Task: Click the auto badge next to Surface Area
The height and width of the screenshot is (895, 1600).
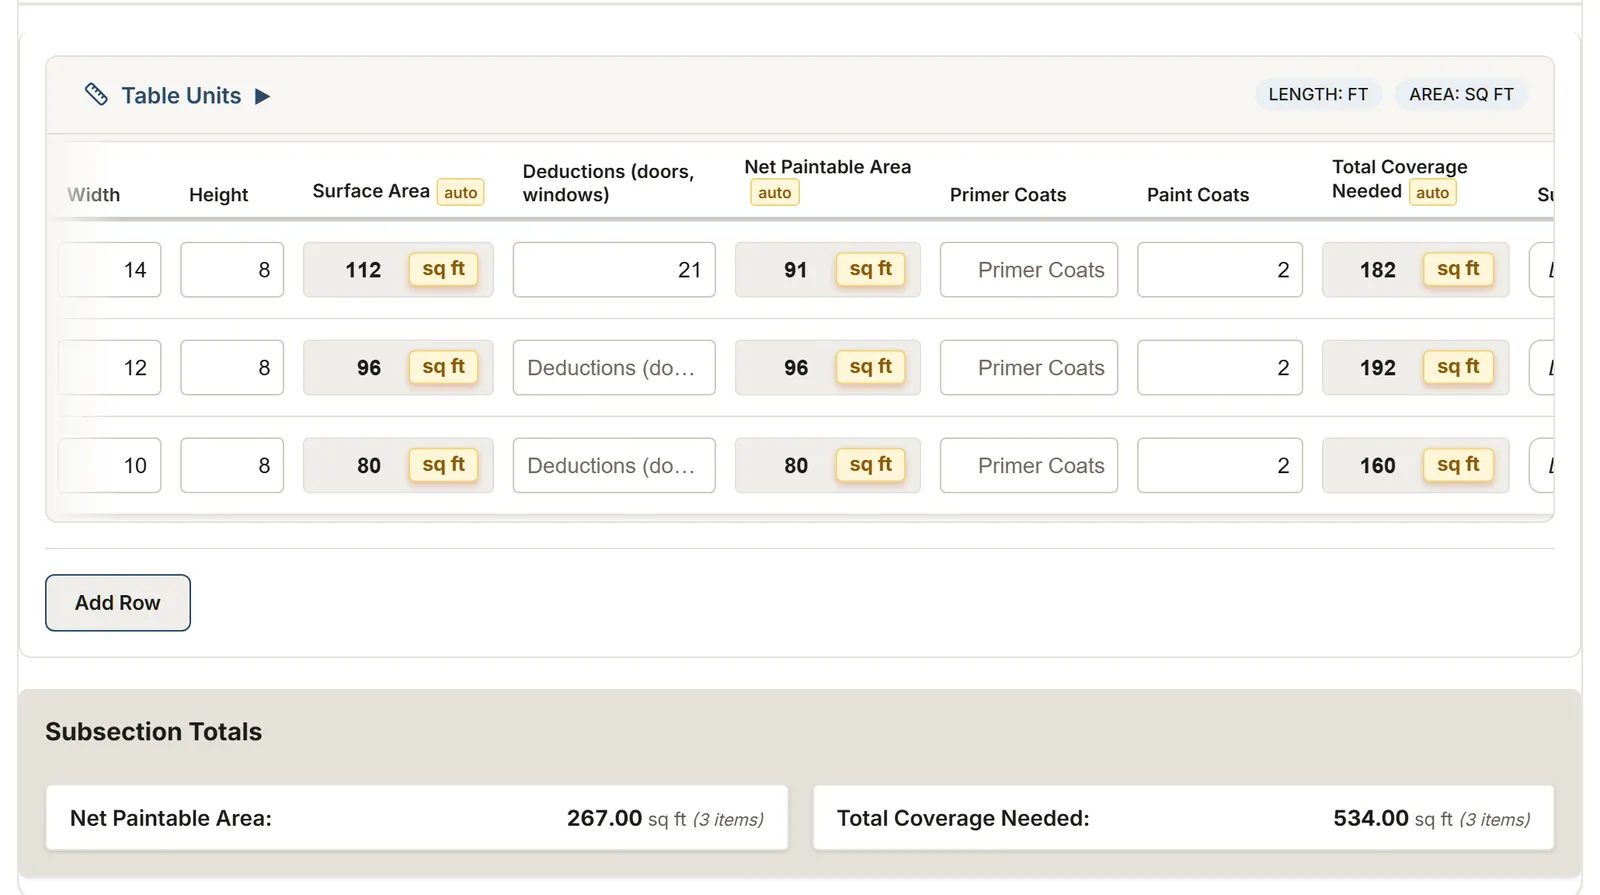Action: pos(461,192)
